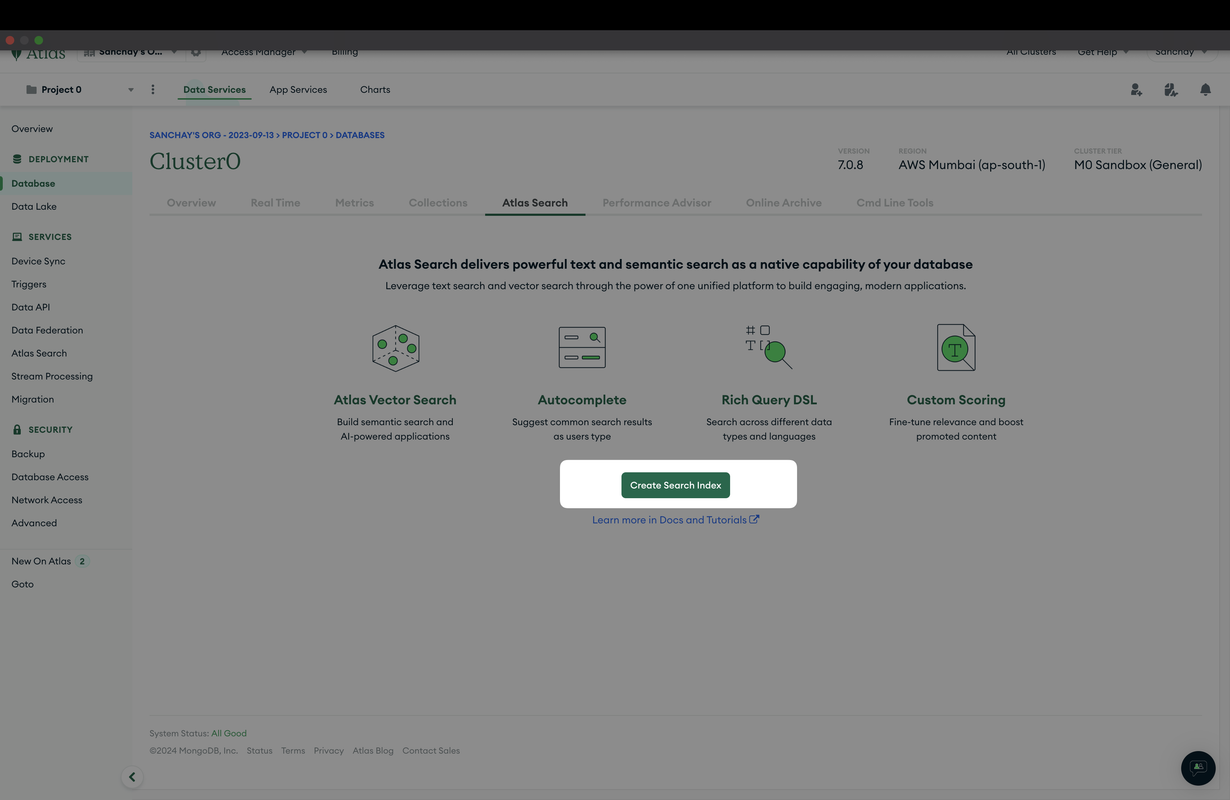Open the Online Archive tab
The height and width of the screenshot is (800, 1230).
784,203
